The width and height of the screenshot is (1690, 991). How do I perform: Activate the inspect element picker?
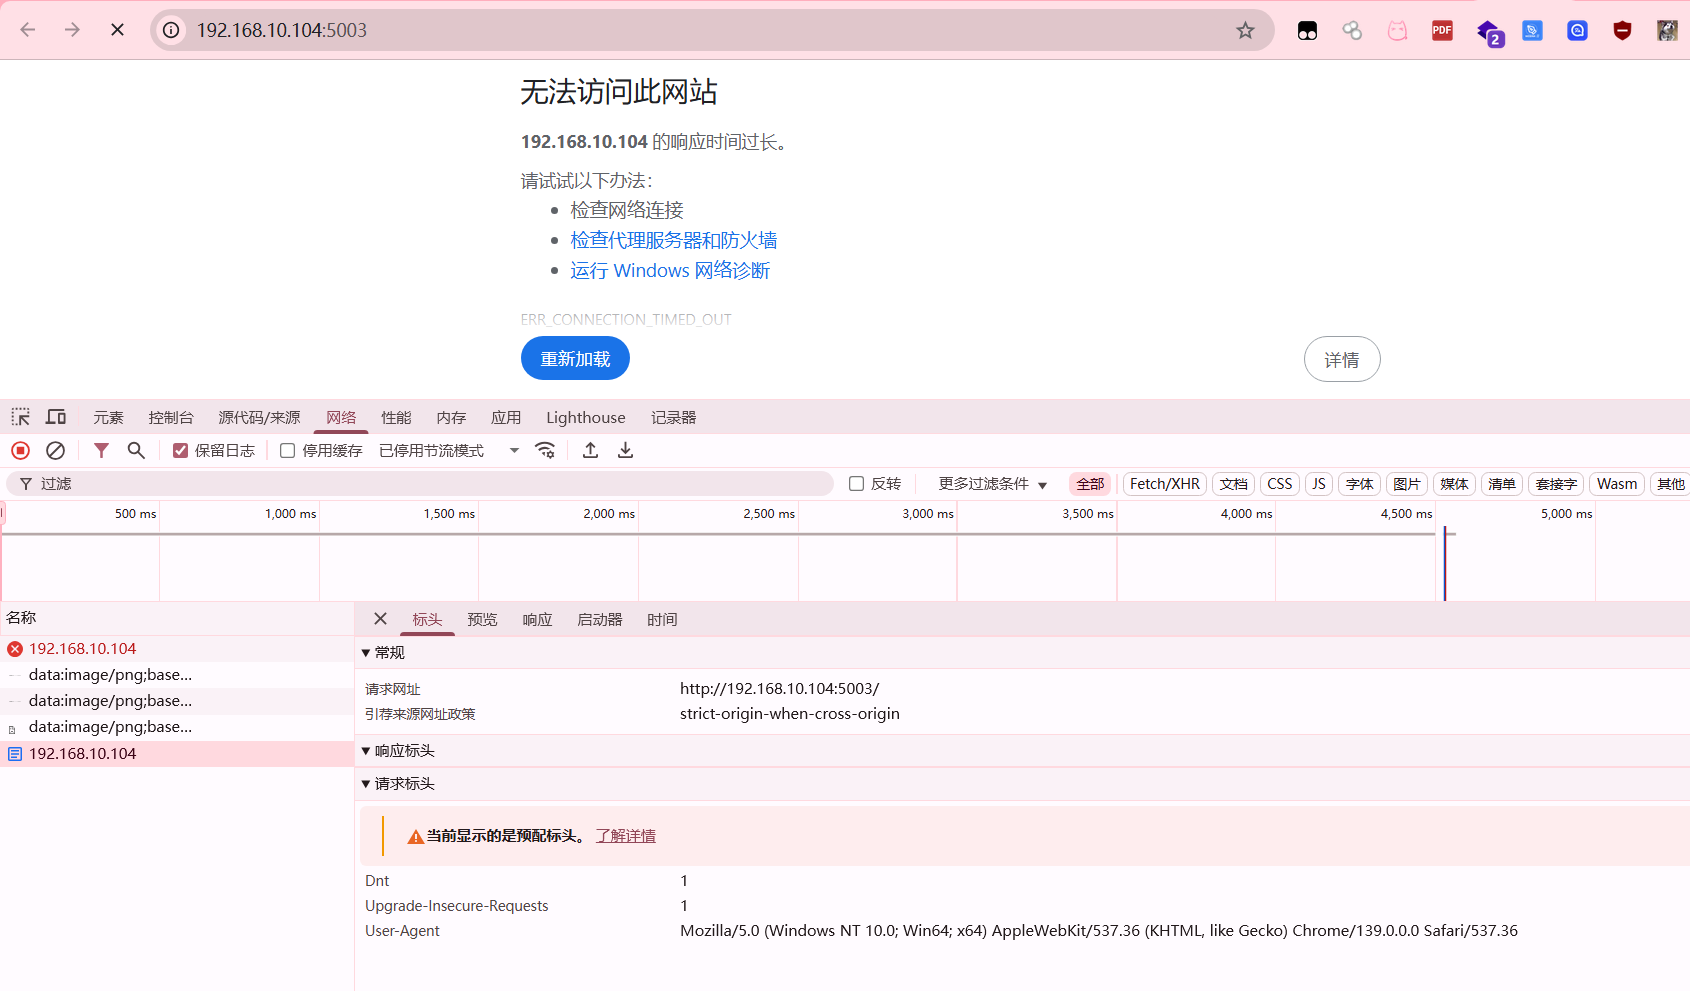click(x=21, y=417)
